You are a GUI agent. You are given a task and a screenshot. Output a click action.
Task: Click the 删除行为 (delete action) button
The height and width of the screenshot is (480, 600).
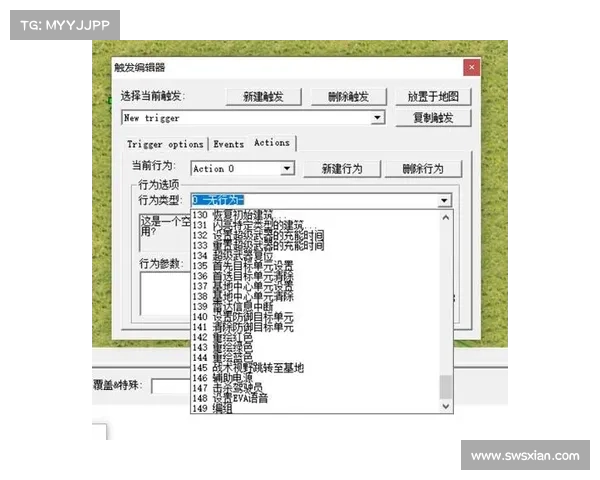pos(423,168)
